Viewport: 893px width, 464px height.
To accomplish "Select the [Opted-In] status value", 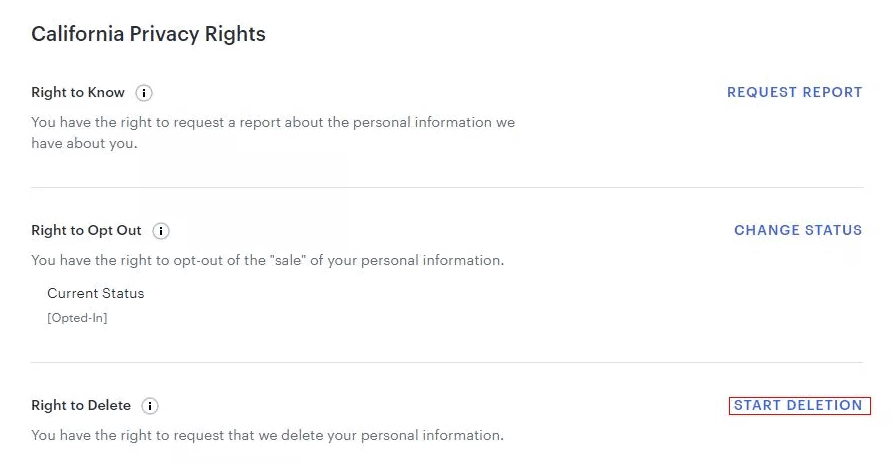I will pyautogui.click(x=77, y=318).
